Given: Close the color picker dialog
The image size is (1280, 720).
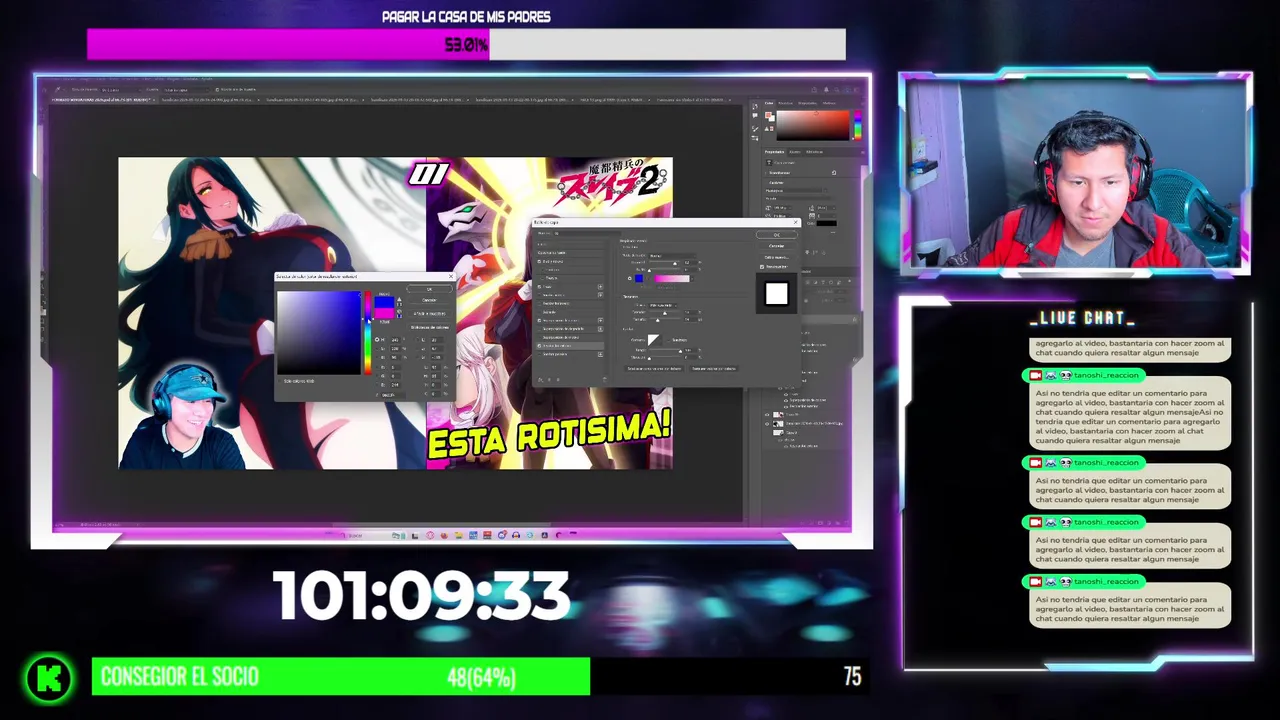Looking at the screenshot, I should click(x=451, y=277).
